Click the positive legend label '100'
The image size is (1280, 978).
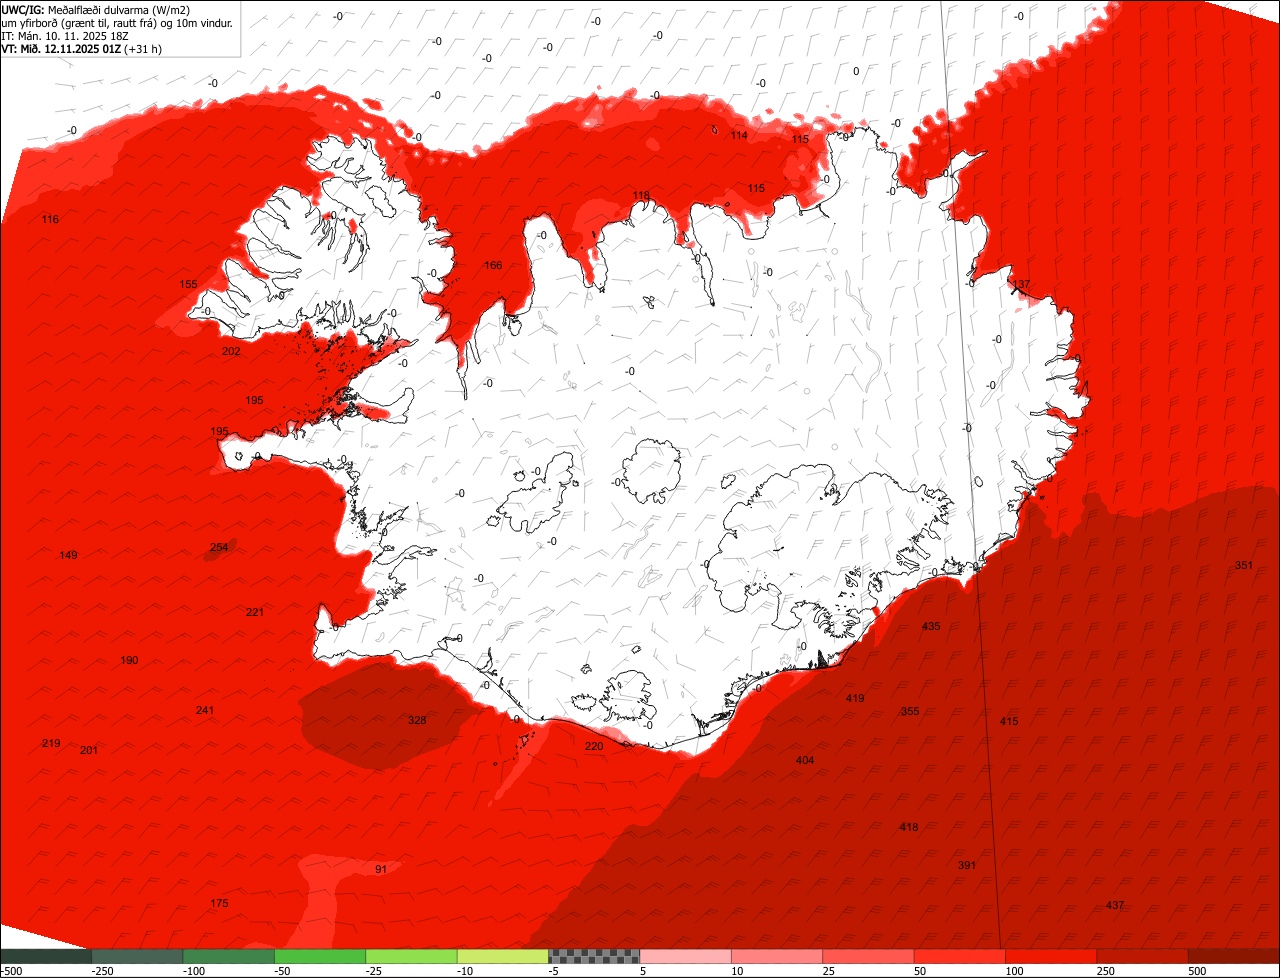(x=1014, y=971)
